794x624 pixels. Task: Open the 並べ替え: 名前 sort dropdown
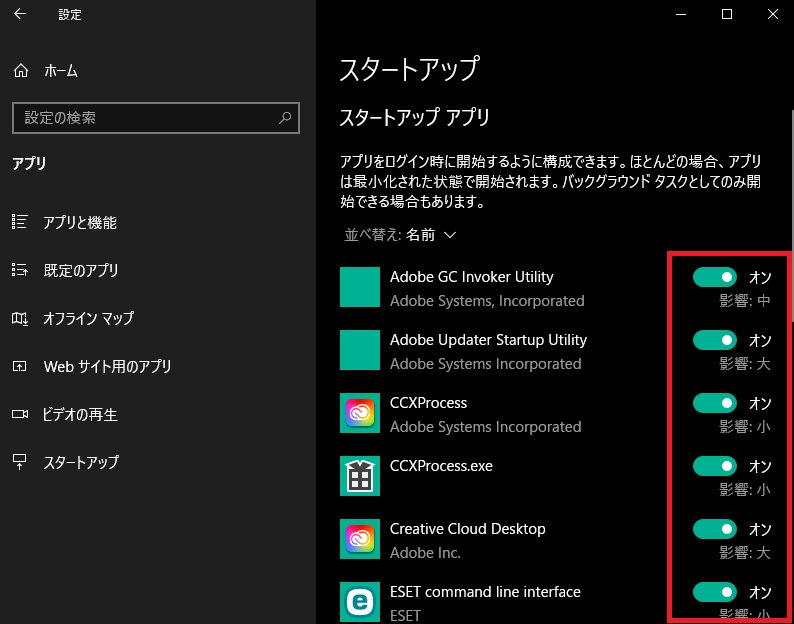(400, 235)
